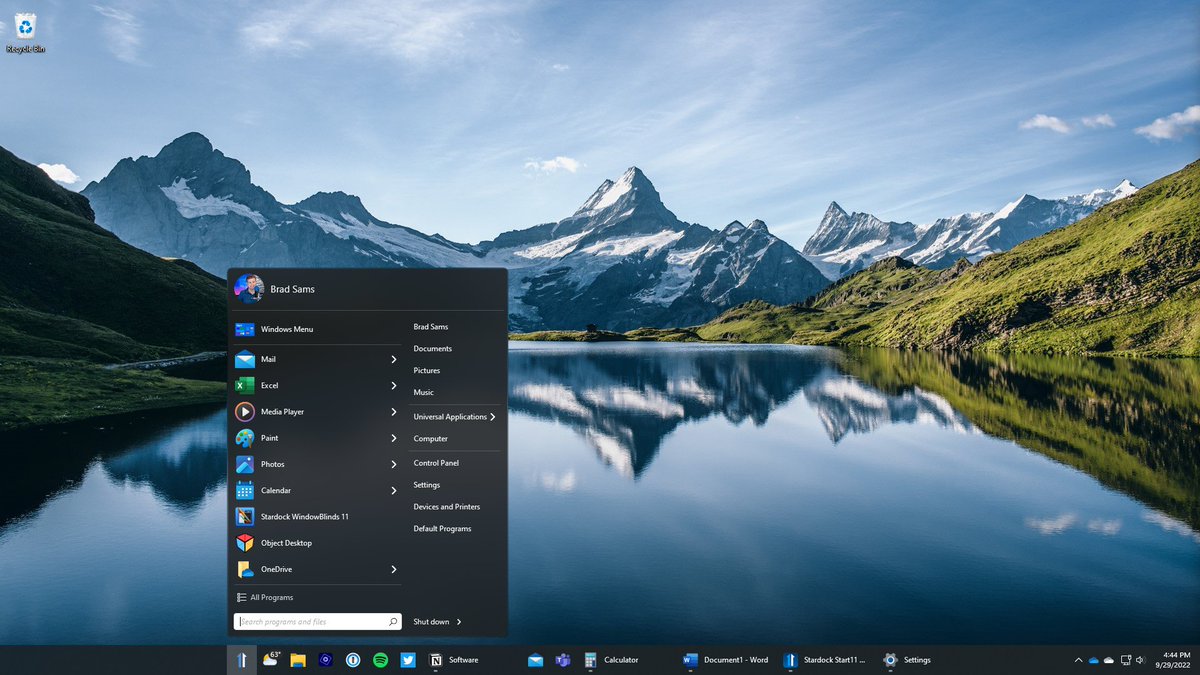1200x675 pixels.
Task: Launch Stardock WindowBlinds 11
Action: point(317,517)
